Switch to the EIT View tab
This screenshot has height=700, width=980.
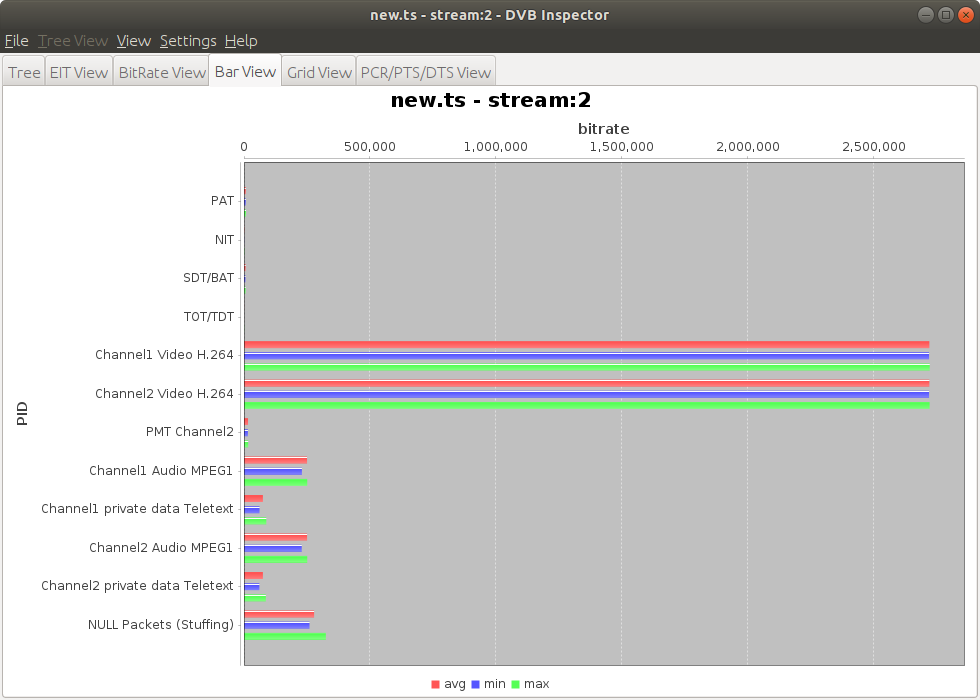point(79,72)
